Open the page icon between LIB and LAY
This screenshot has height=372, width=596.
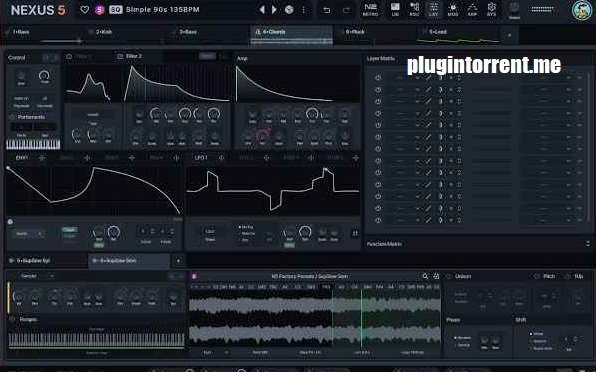click(414, 9)
